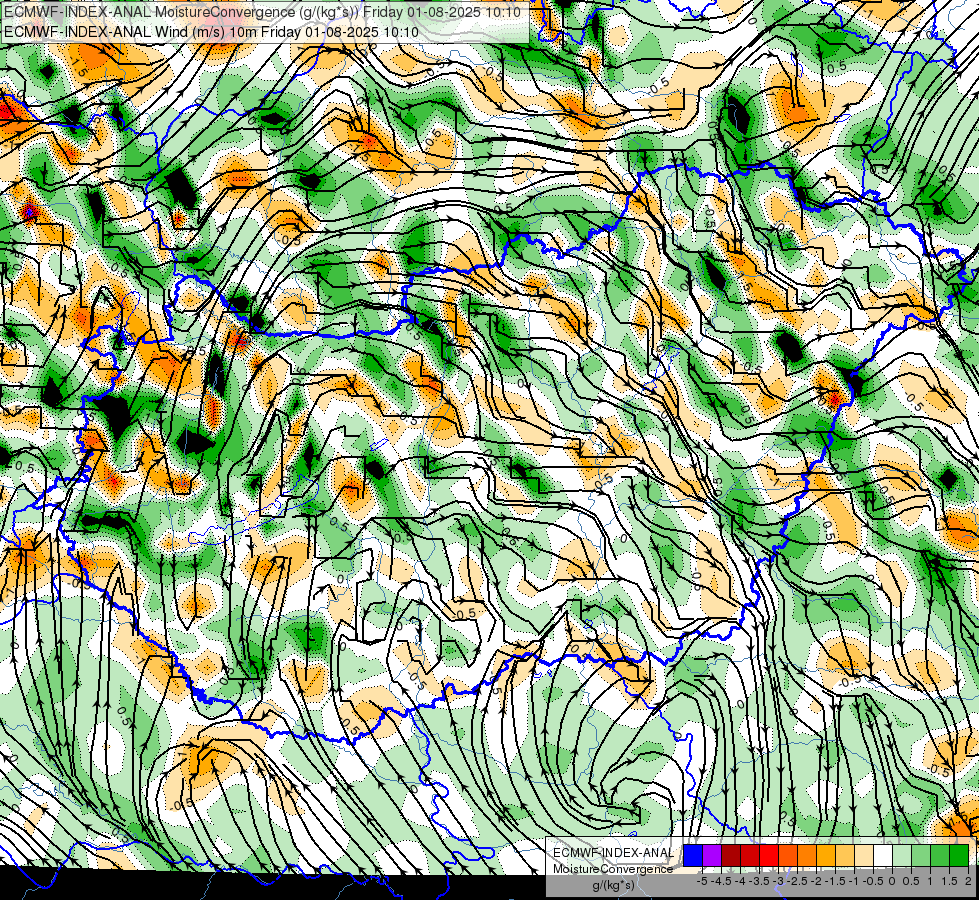
Task: Click the '-1' legend scale value
Action: click(854, 881)
